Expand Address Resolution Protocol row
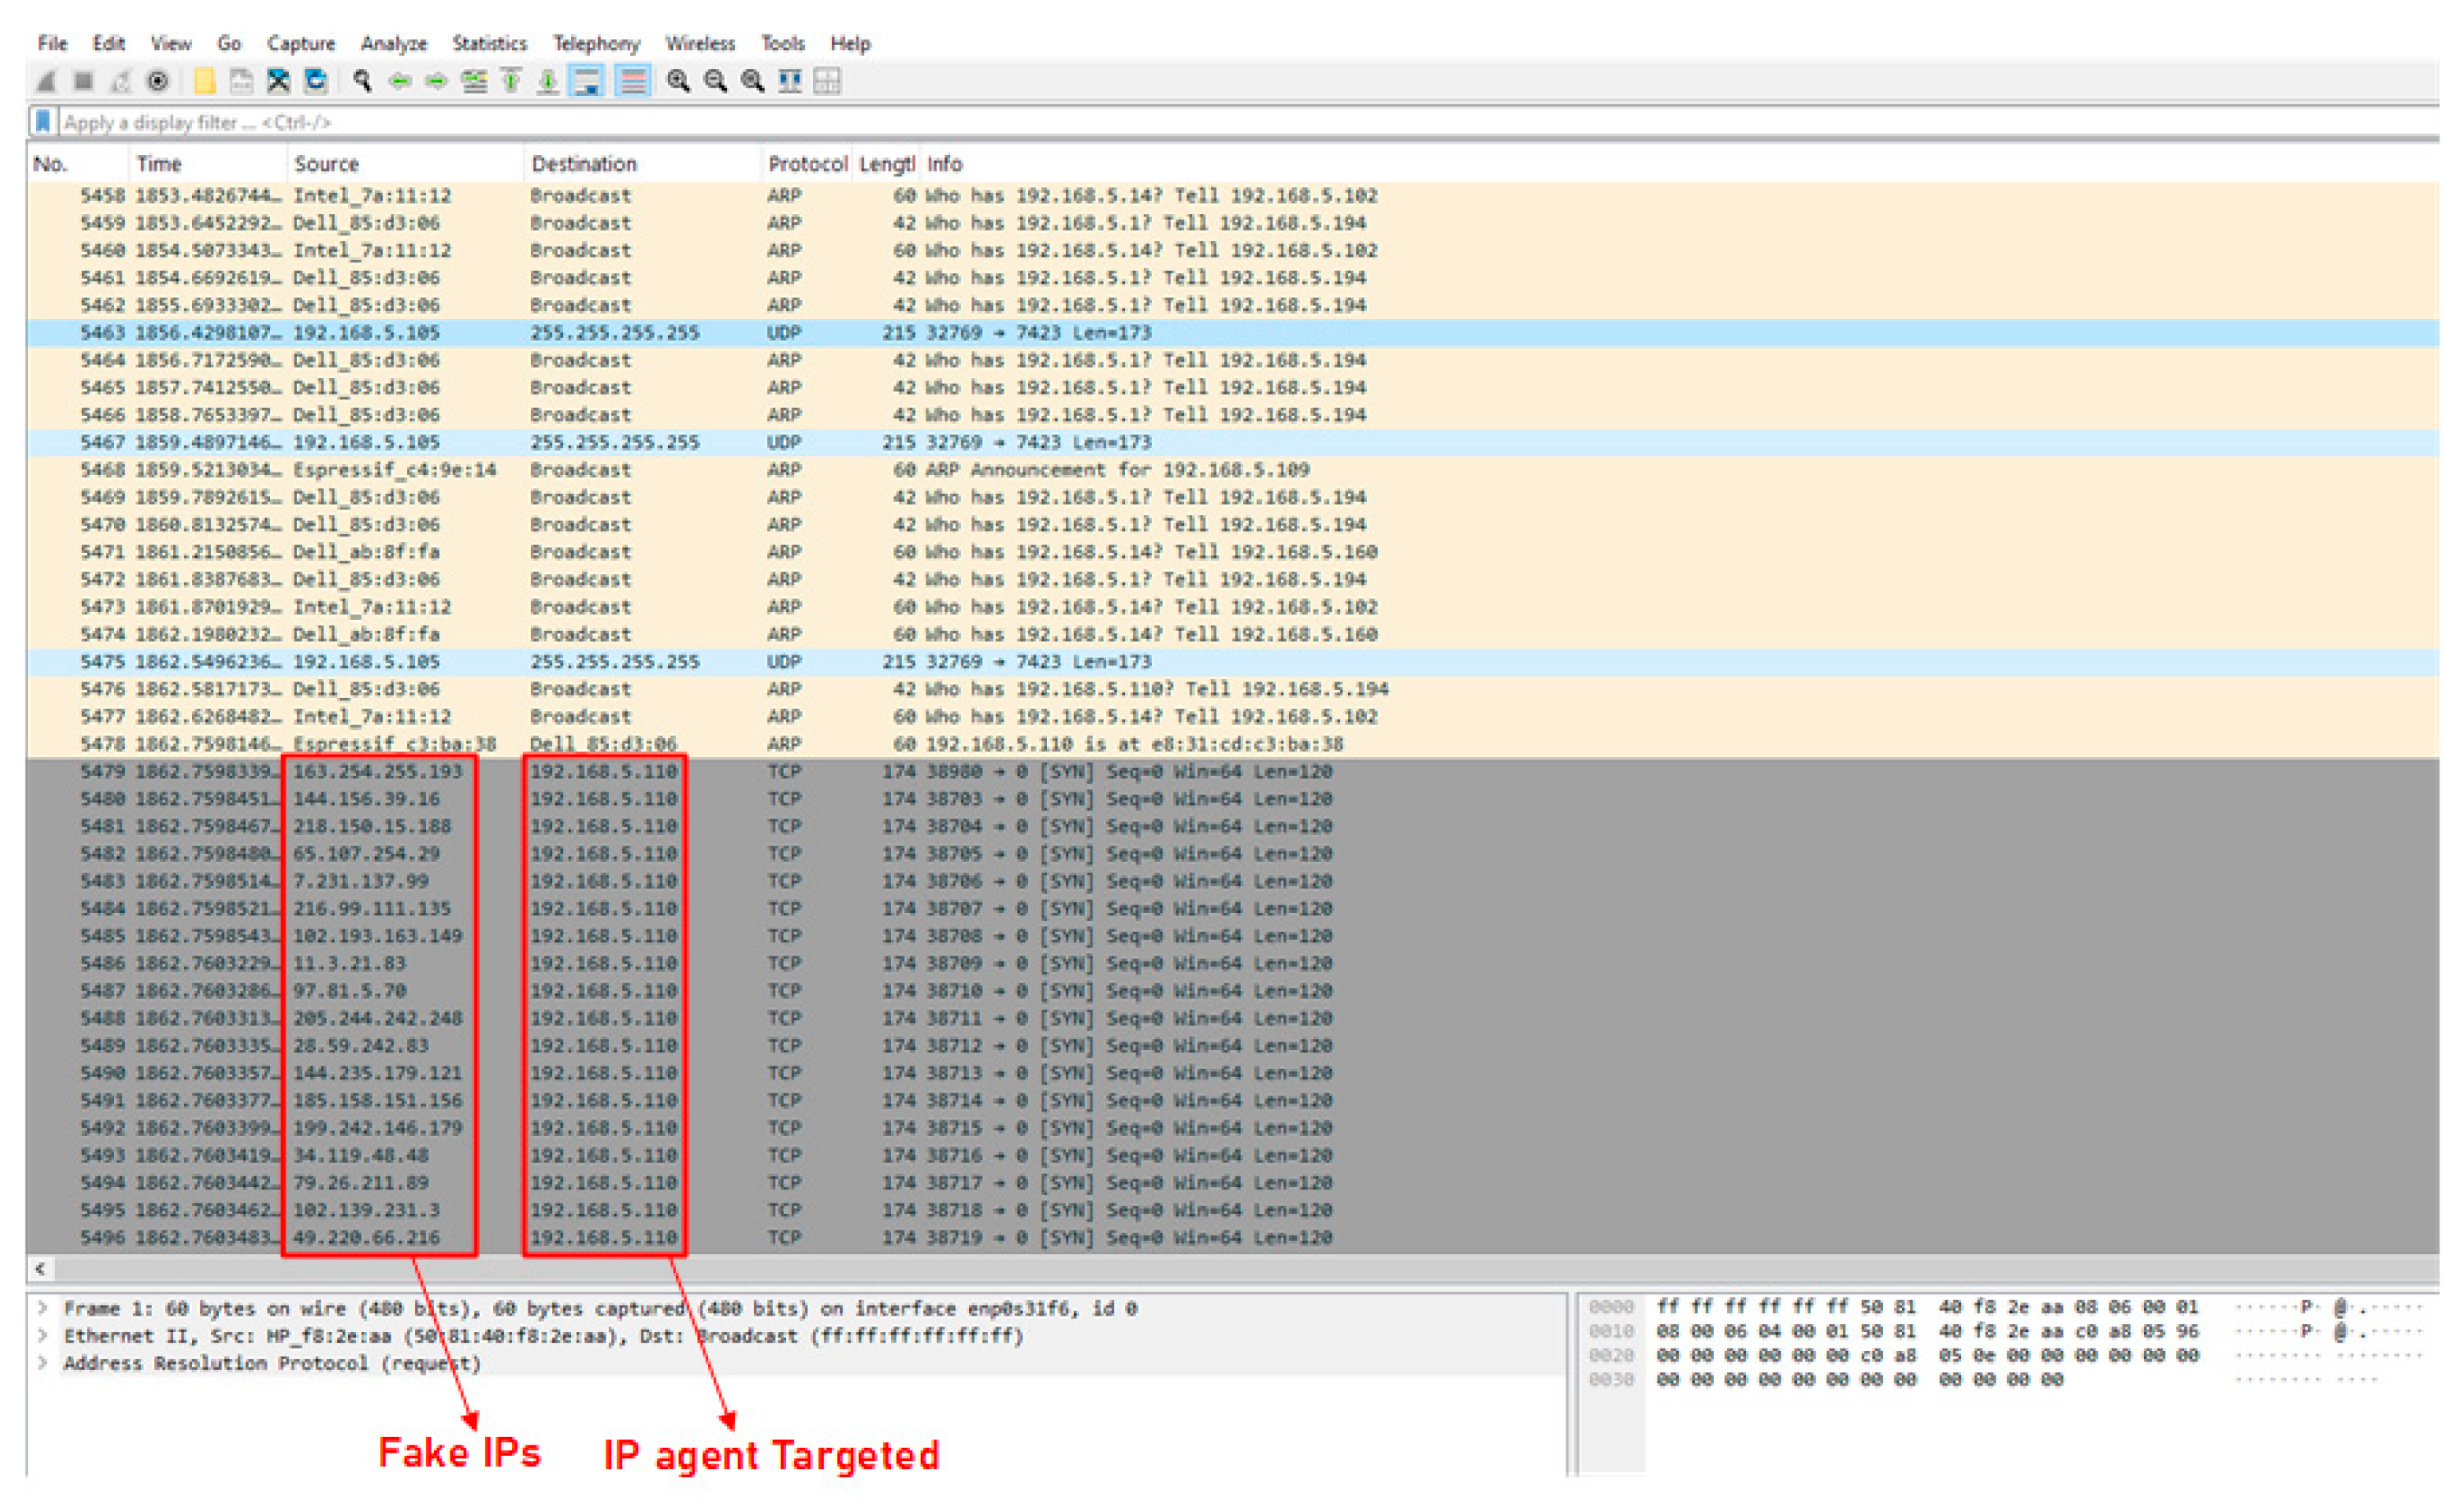Viewport: 2464px width, 1506px height. click(43, 1363)
